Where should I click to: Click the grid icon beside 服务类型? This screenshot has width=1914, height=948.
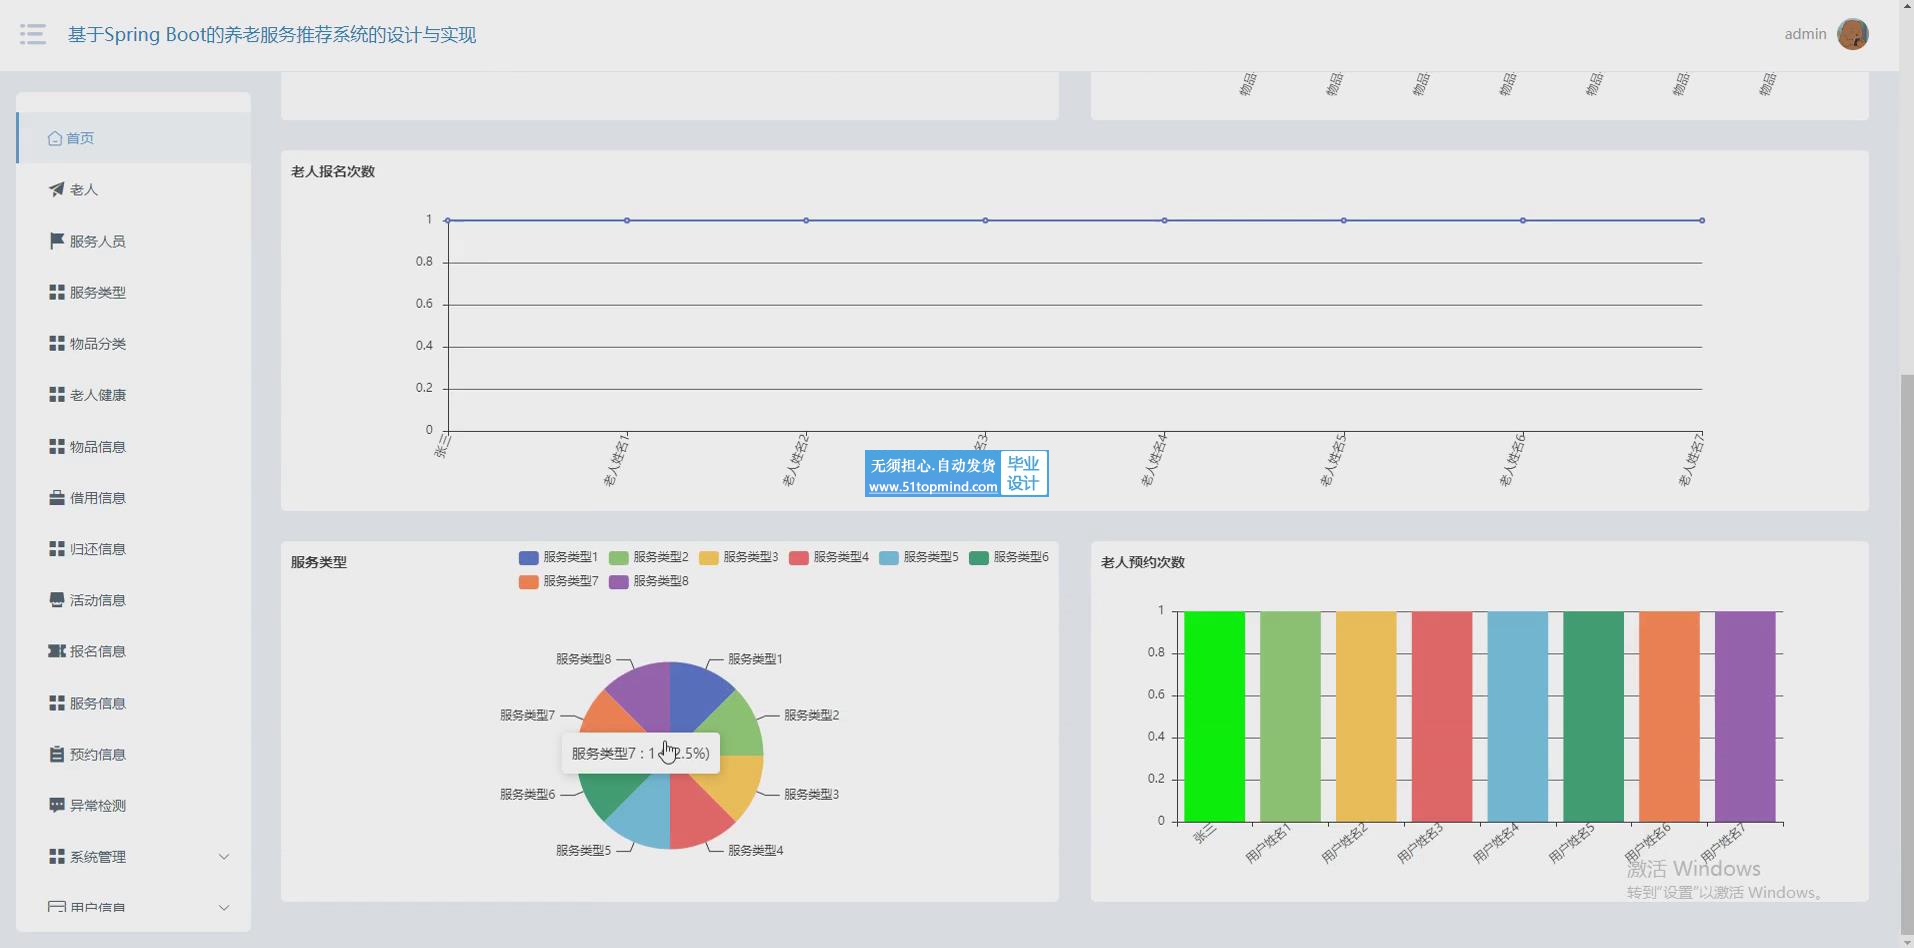click(57, 292)
